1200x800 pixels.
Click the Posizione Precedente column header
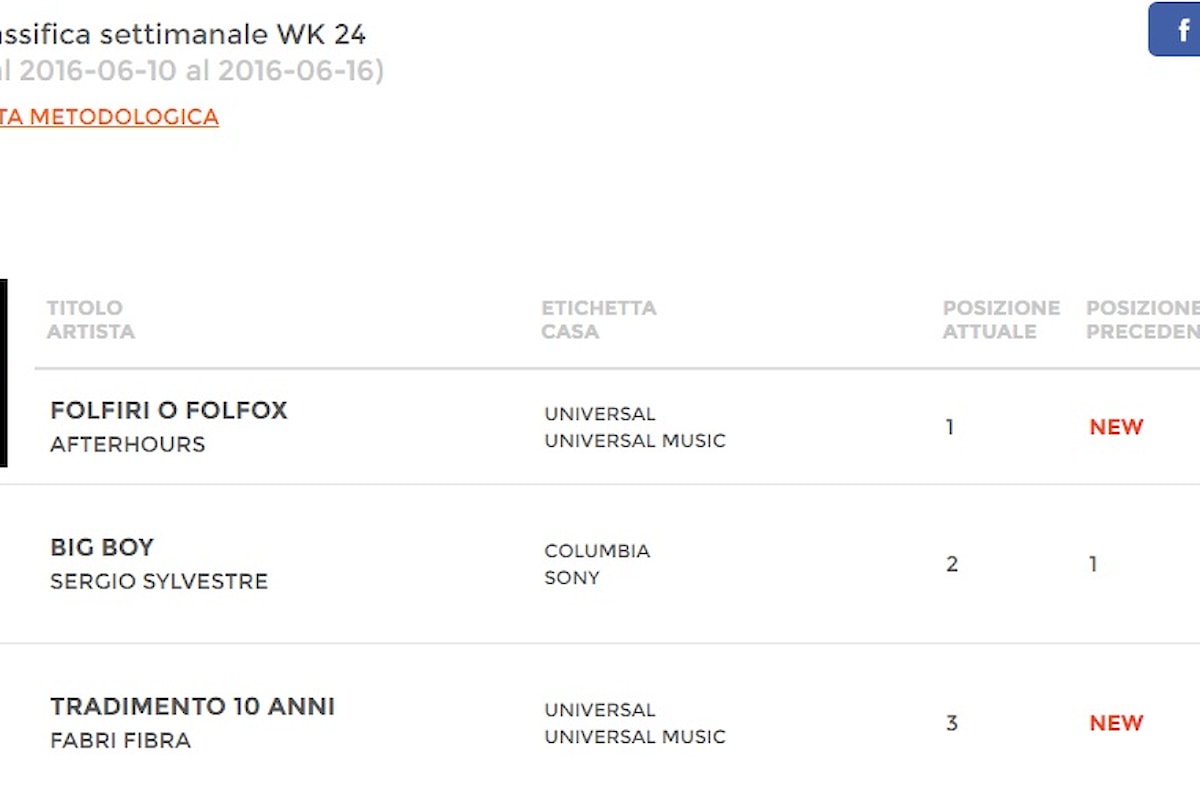click(1143, 319)
